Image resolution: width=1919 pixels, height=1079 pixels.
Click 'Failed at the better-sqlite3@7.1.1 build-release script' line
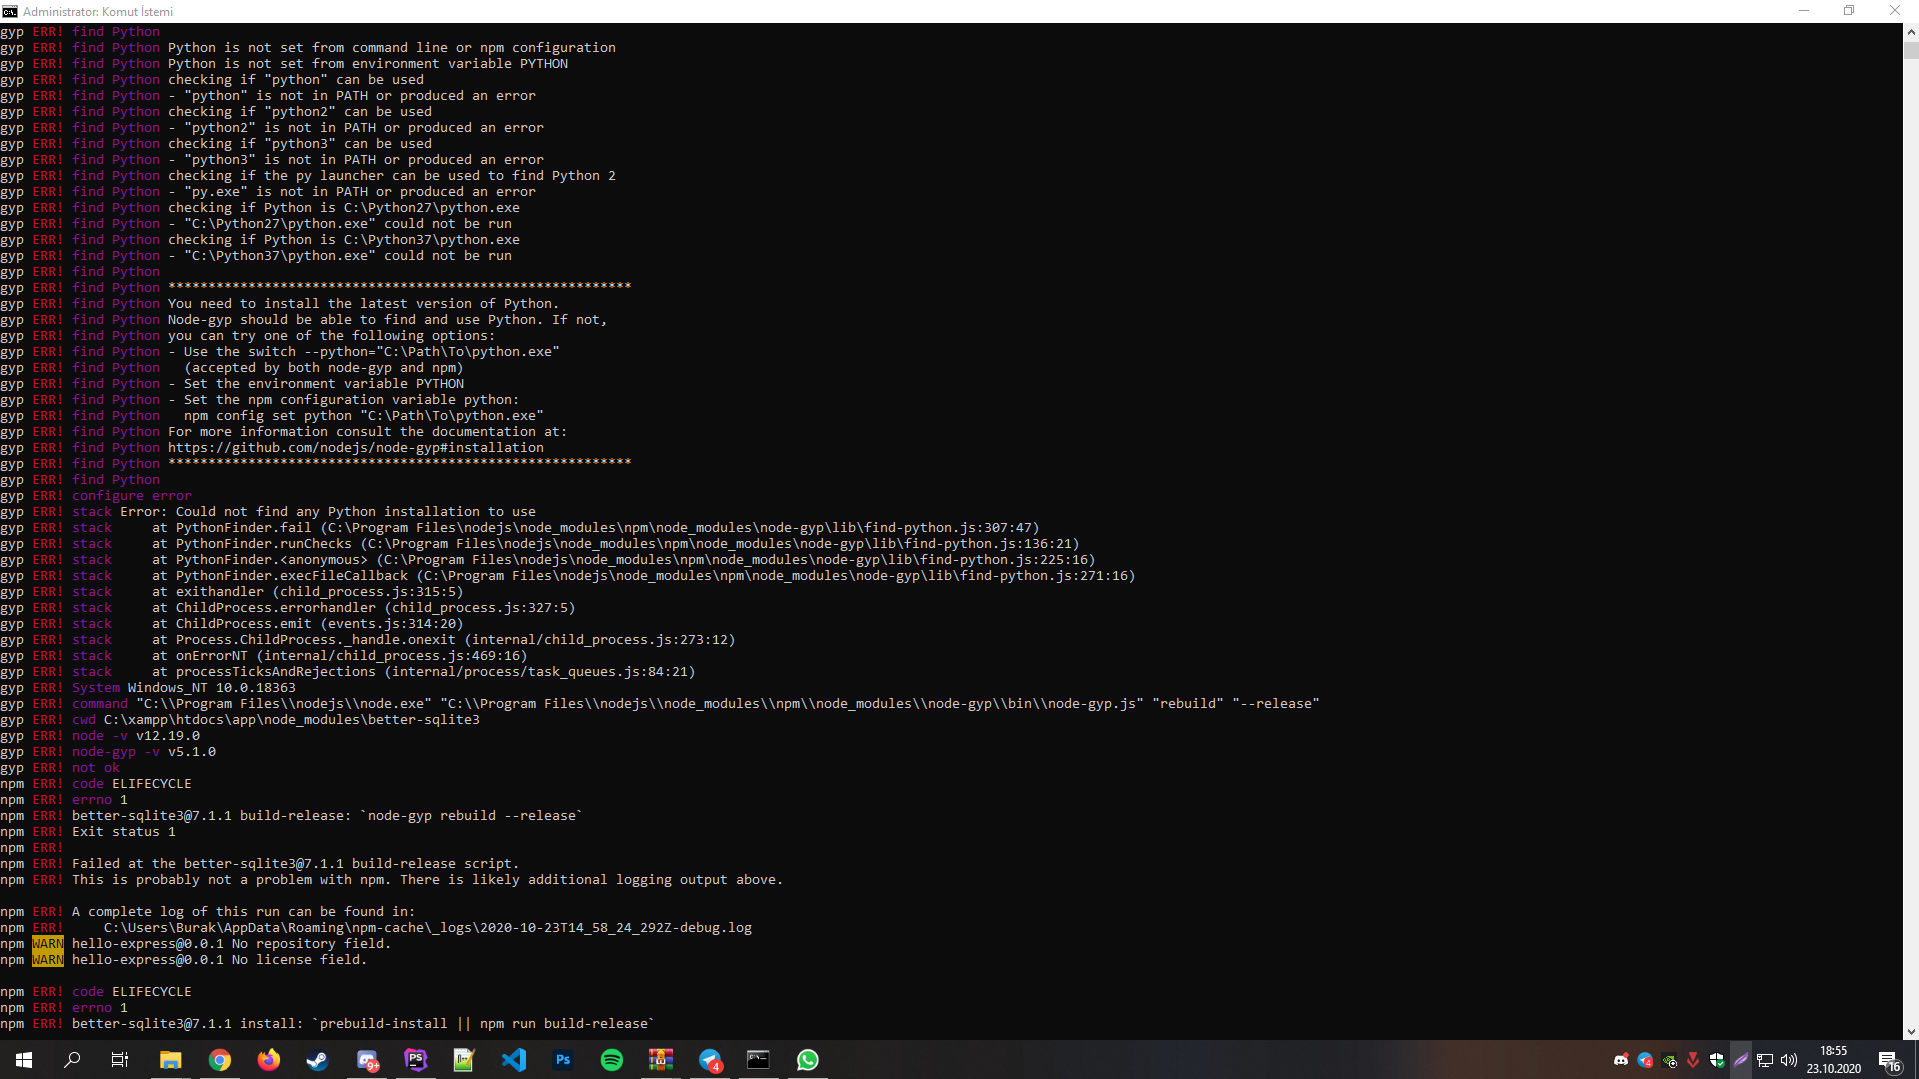point(296,864)
